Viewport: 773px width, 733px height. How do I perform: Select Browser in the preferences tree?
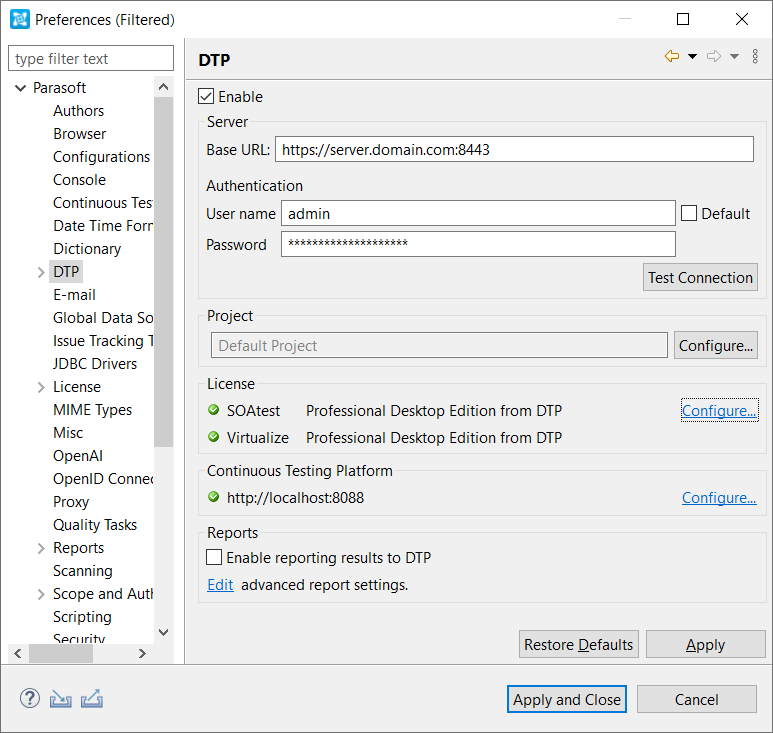coord(79,134)
